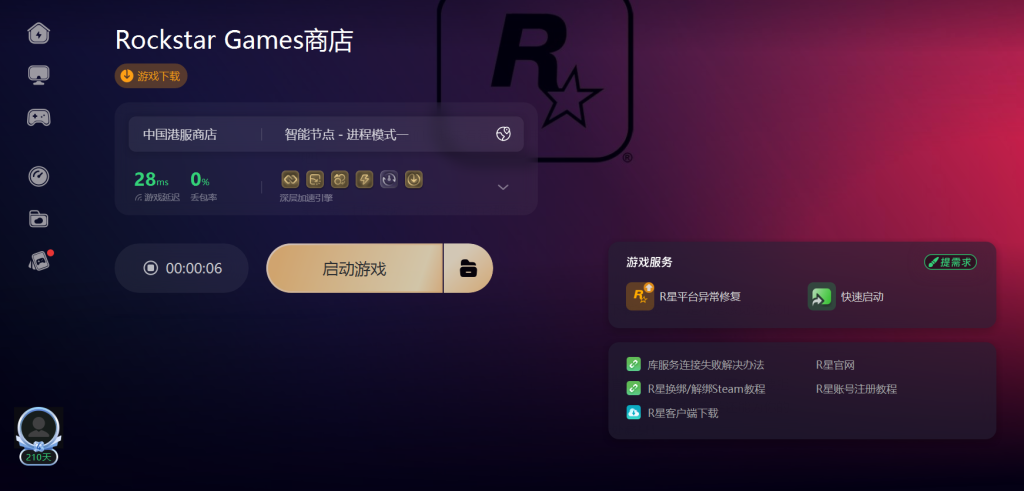Open the sidebar icon with red notification dot

point(40,261)
